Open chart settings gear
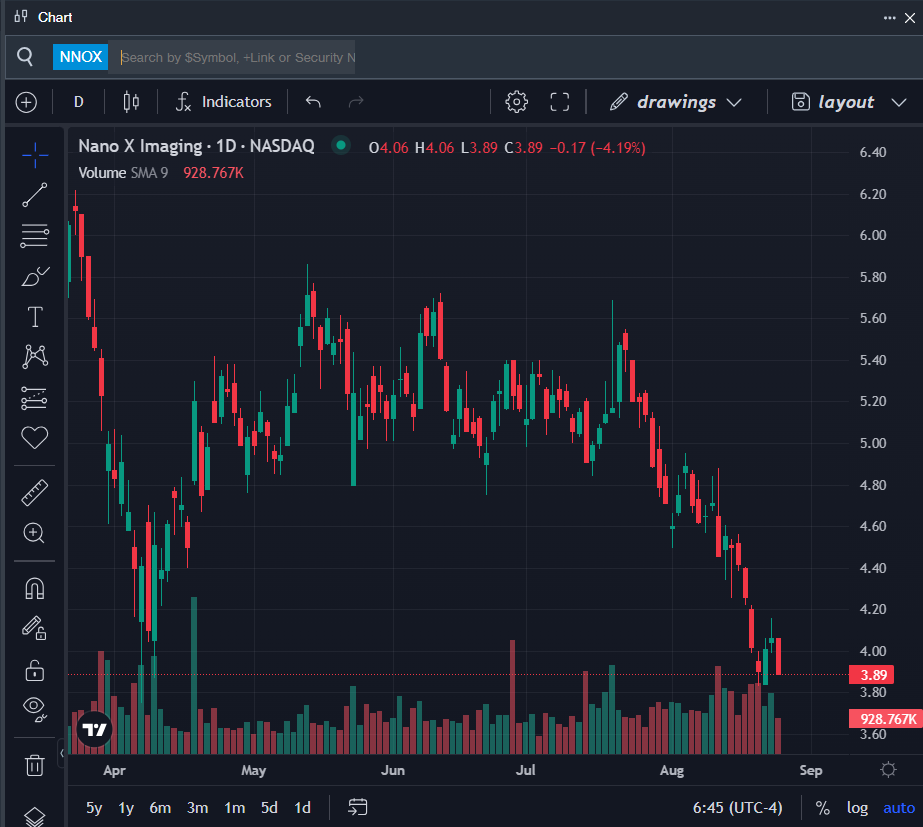 (516, 102)
